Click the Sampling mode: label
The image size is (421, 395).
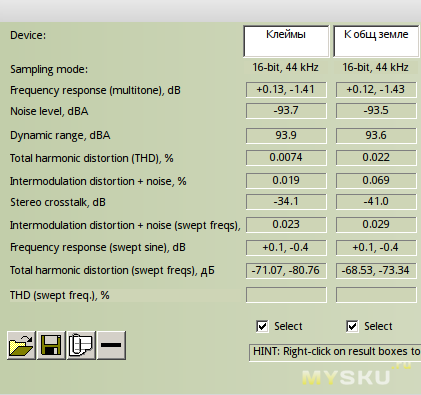[x=49, y=69]
